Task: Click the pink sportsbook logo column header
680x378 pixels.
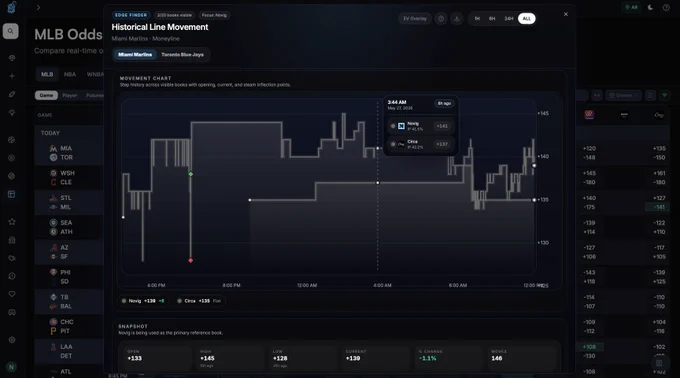Action: [x=589, y=114]
